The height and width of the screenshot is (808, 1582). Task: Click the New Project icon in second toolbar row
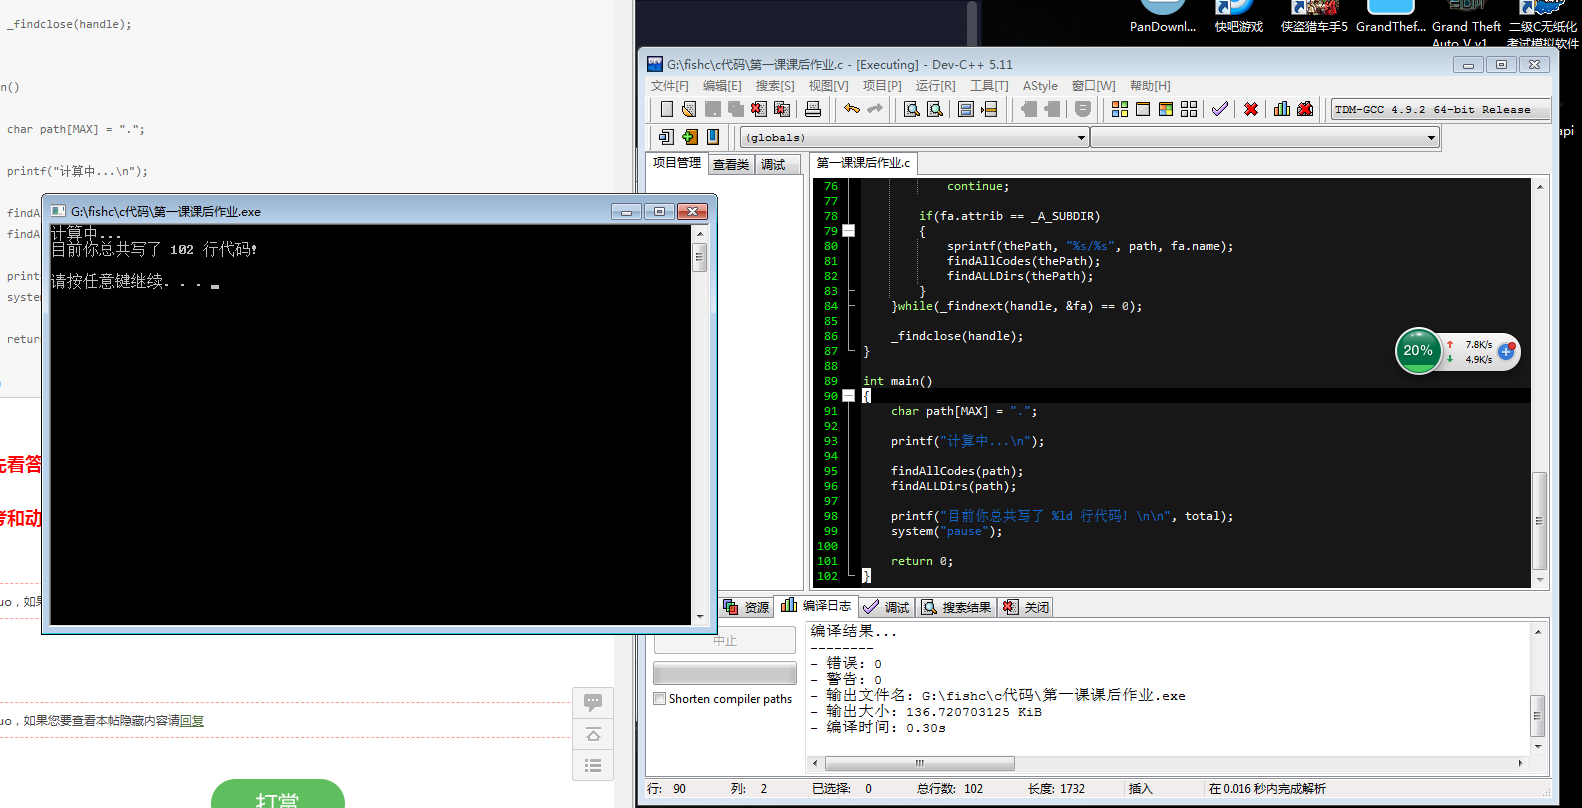(667, 137)
